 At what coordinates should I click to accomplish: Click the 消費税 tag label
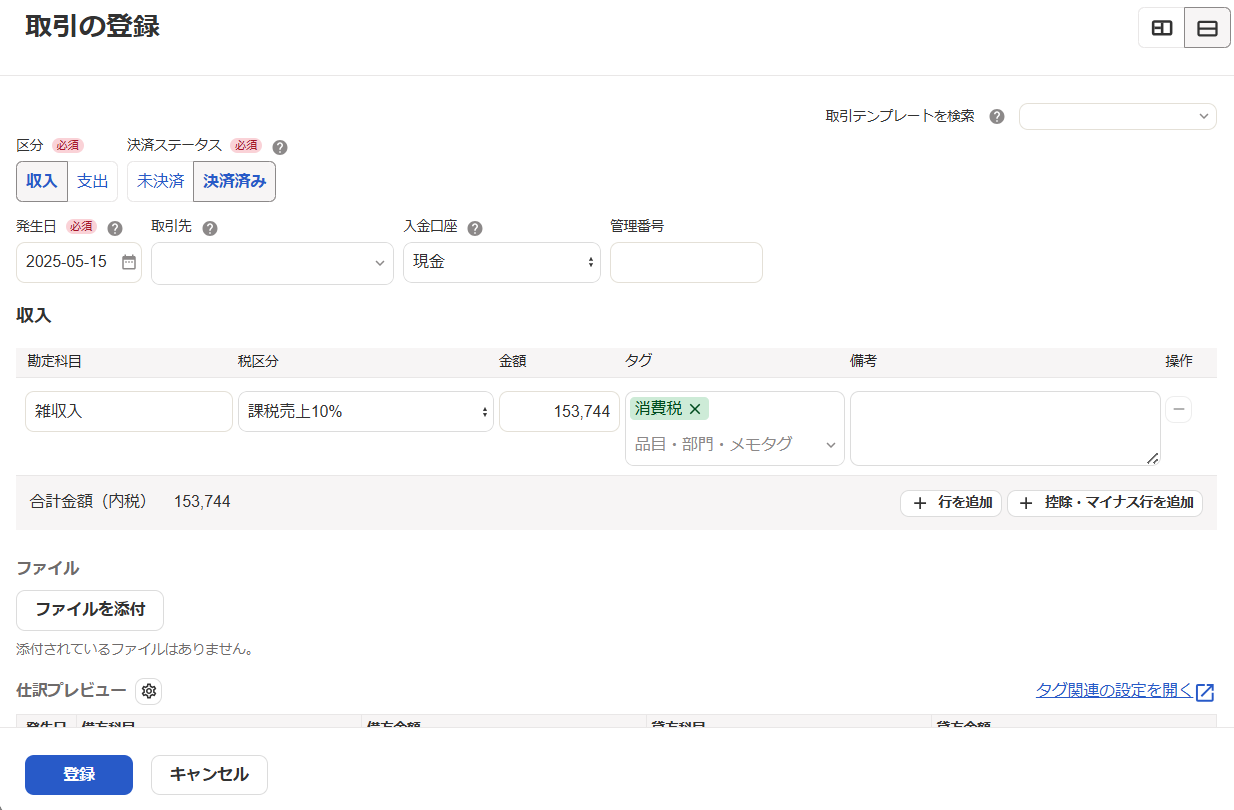tap(659, 408)
